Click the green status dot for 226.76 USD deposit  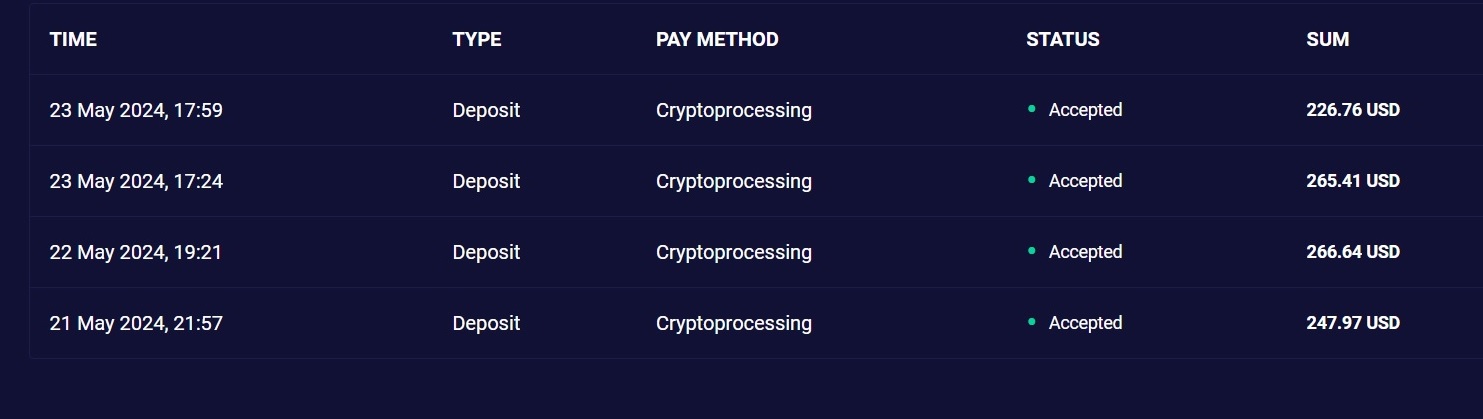tap(1031, 109)
